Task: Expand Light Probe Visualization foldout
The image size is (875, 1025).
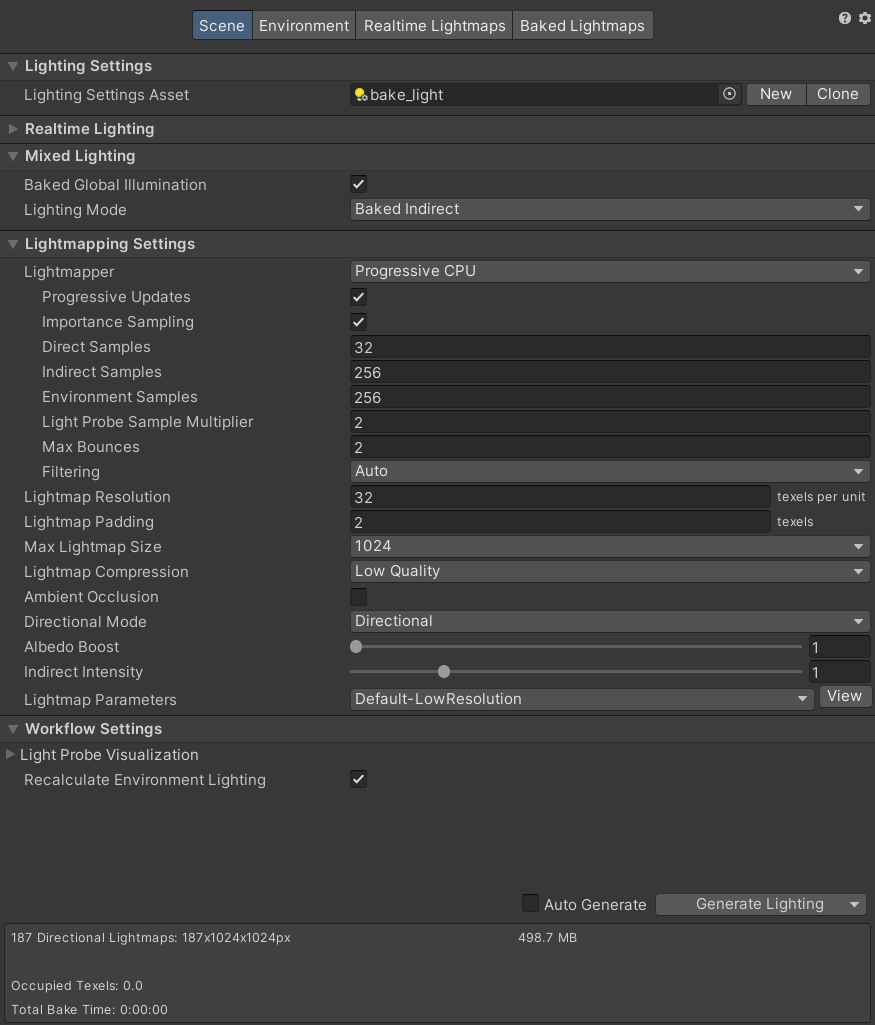Action: pyautogui.click(x=10, y=754)
